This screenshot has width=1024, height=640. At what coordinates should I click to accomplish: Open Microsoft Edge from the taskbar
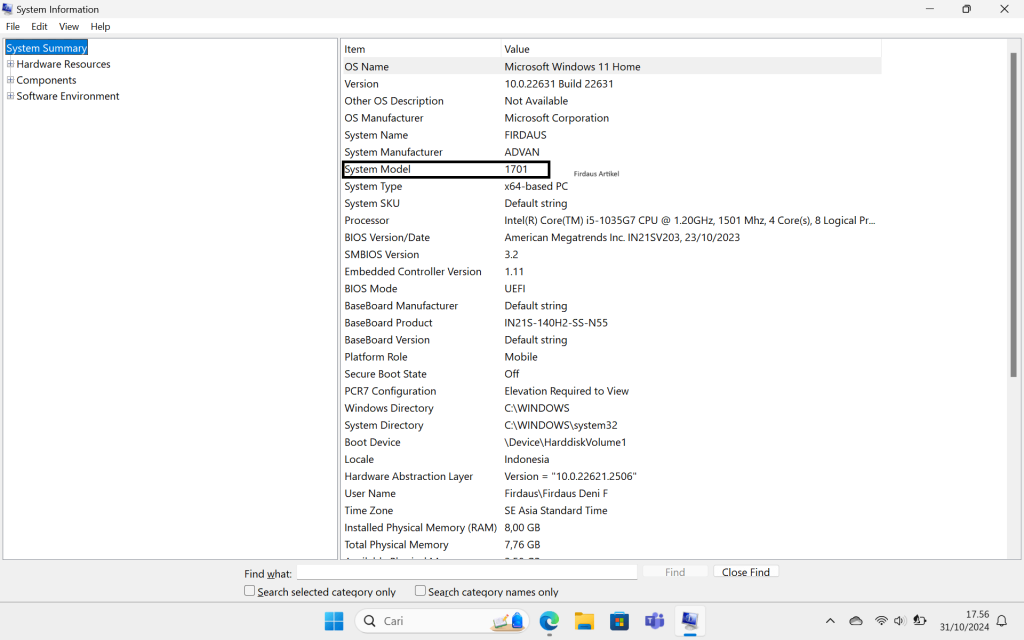(549, 621)
